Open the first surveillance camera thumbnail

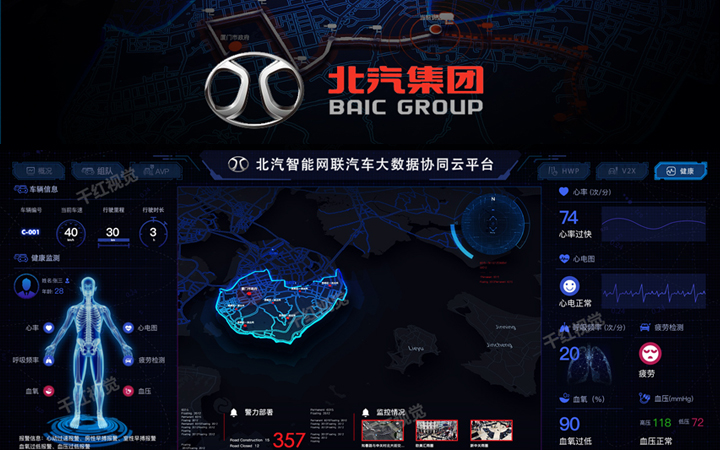pyautogui.click(x=382, y=431)
